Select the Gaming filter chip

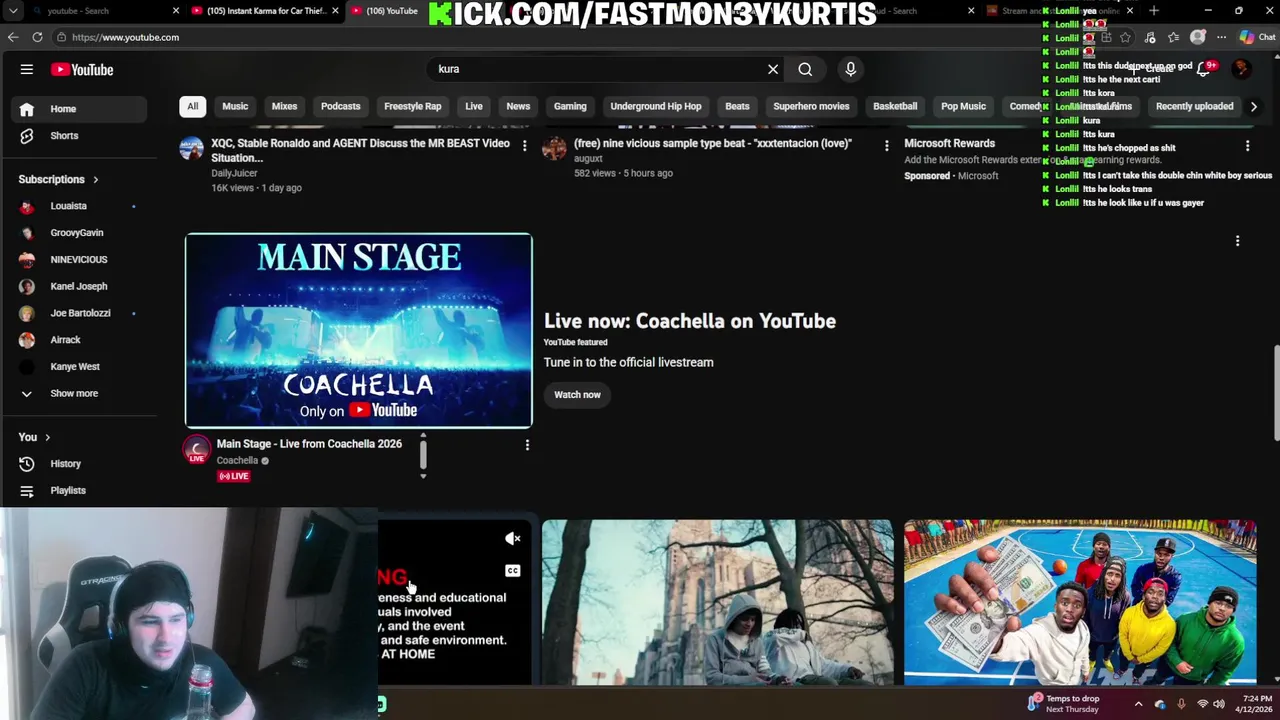[x=570, y=106]
